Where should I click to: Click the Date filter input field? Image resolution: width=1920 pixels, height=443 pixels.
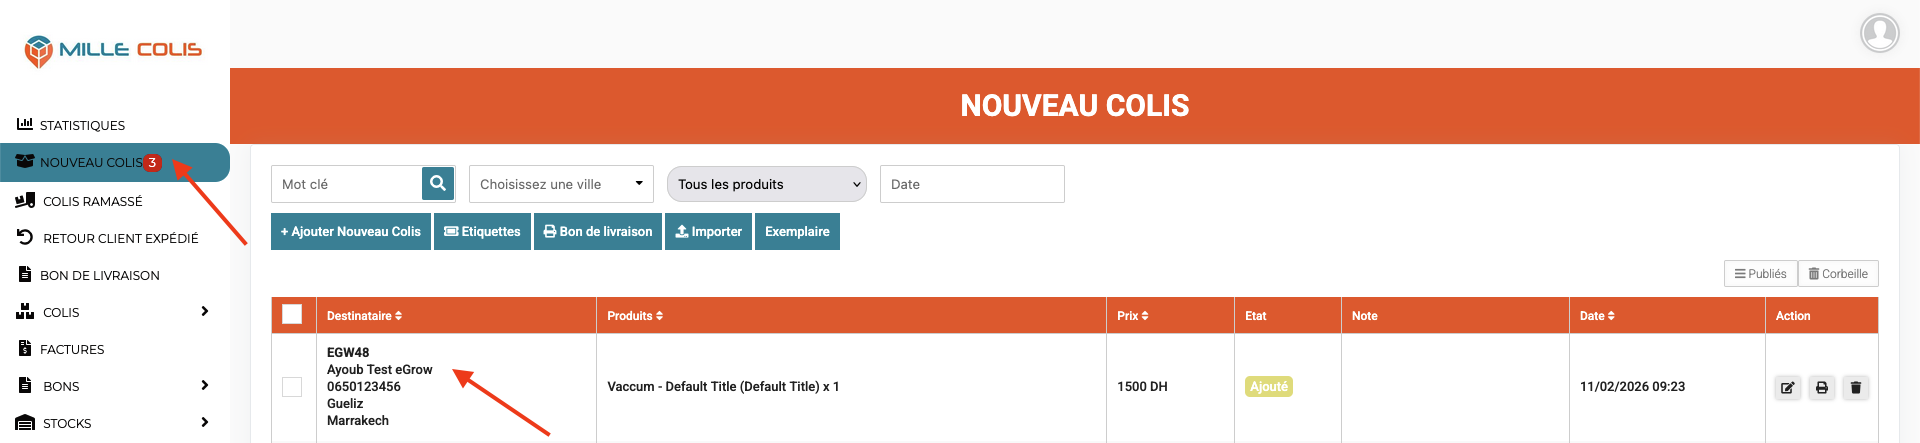click(972, 184)
